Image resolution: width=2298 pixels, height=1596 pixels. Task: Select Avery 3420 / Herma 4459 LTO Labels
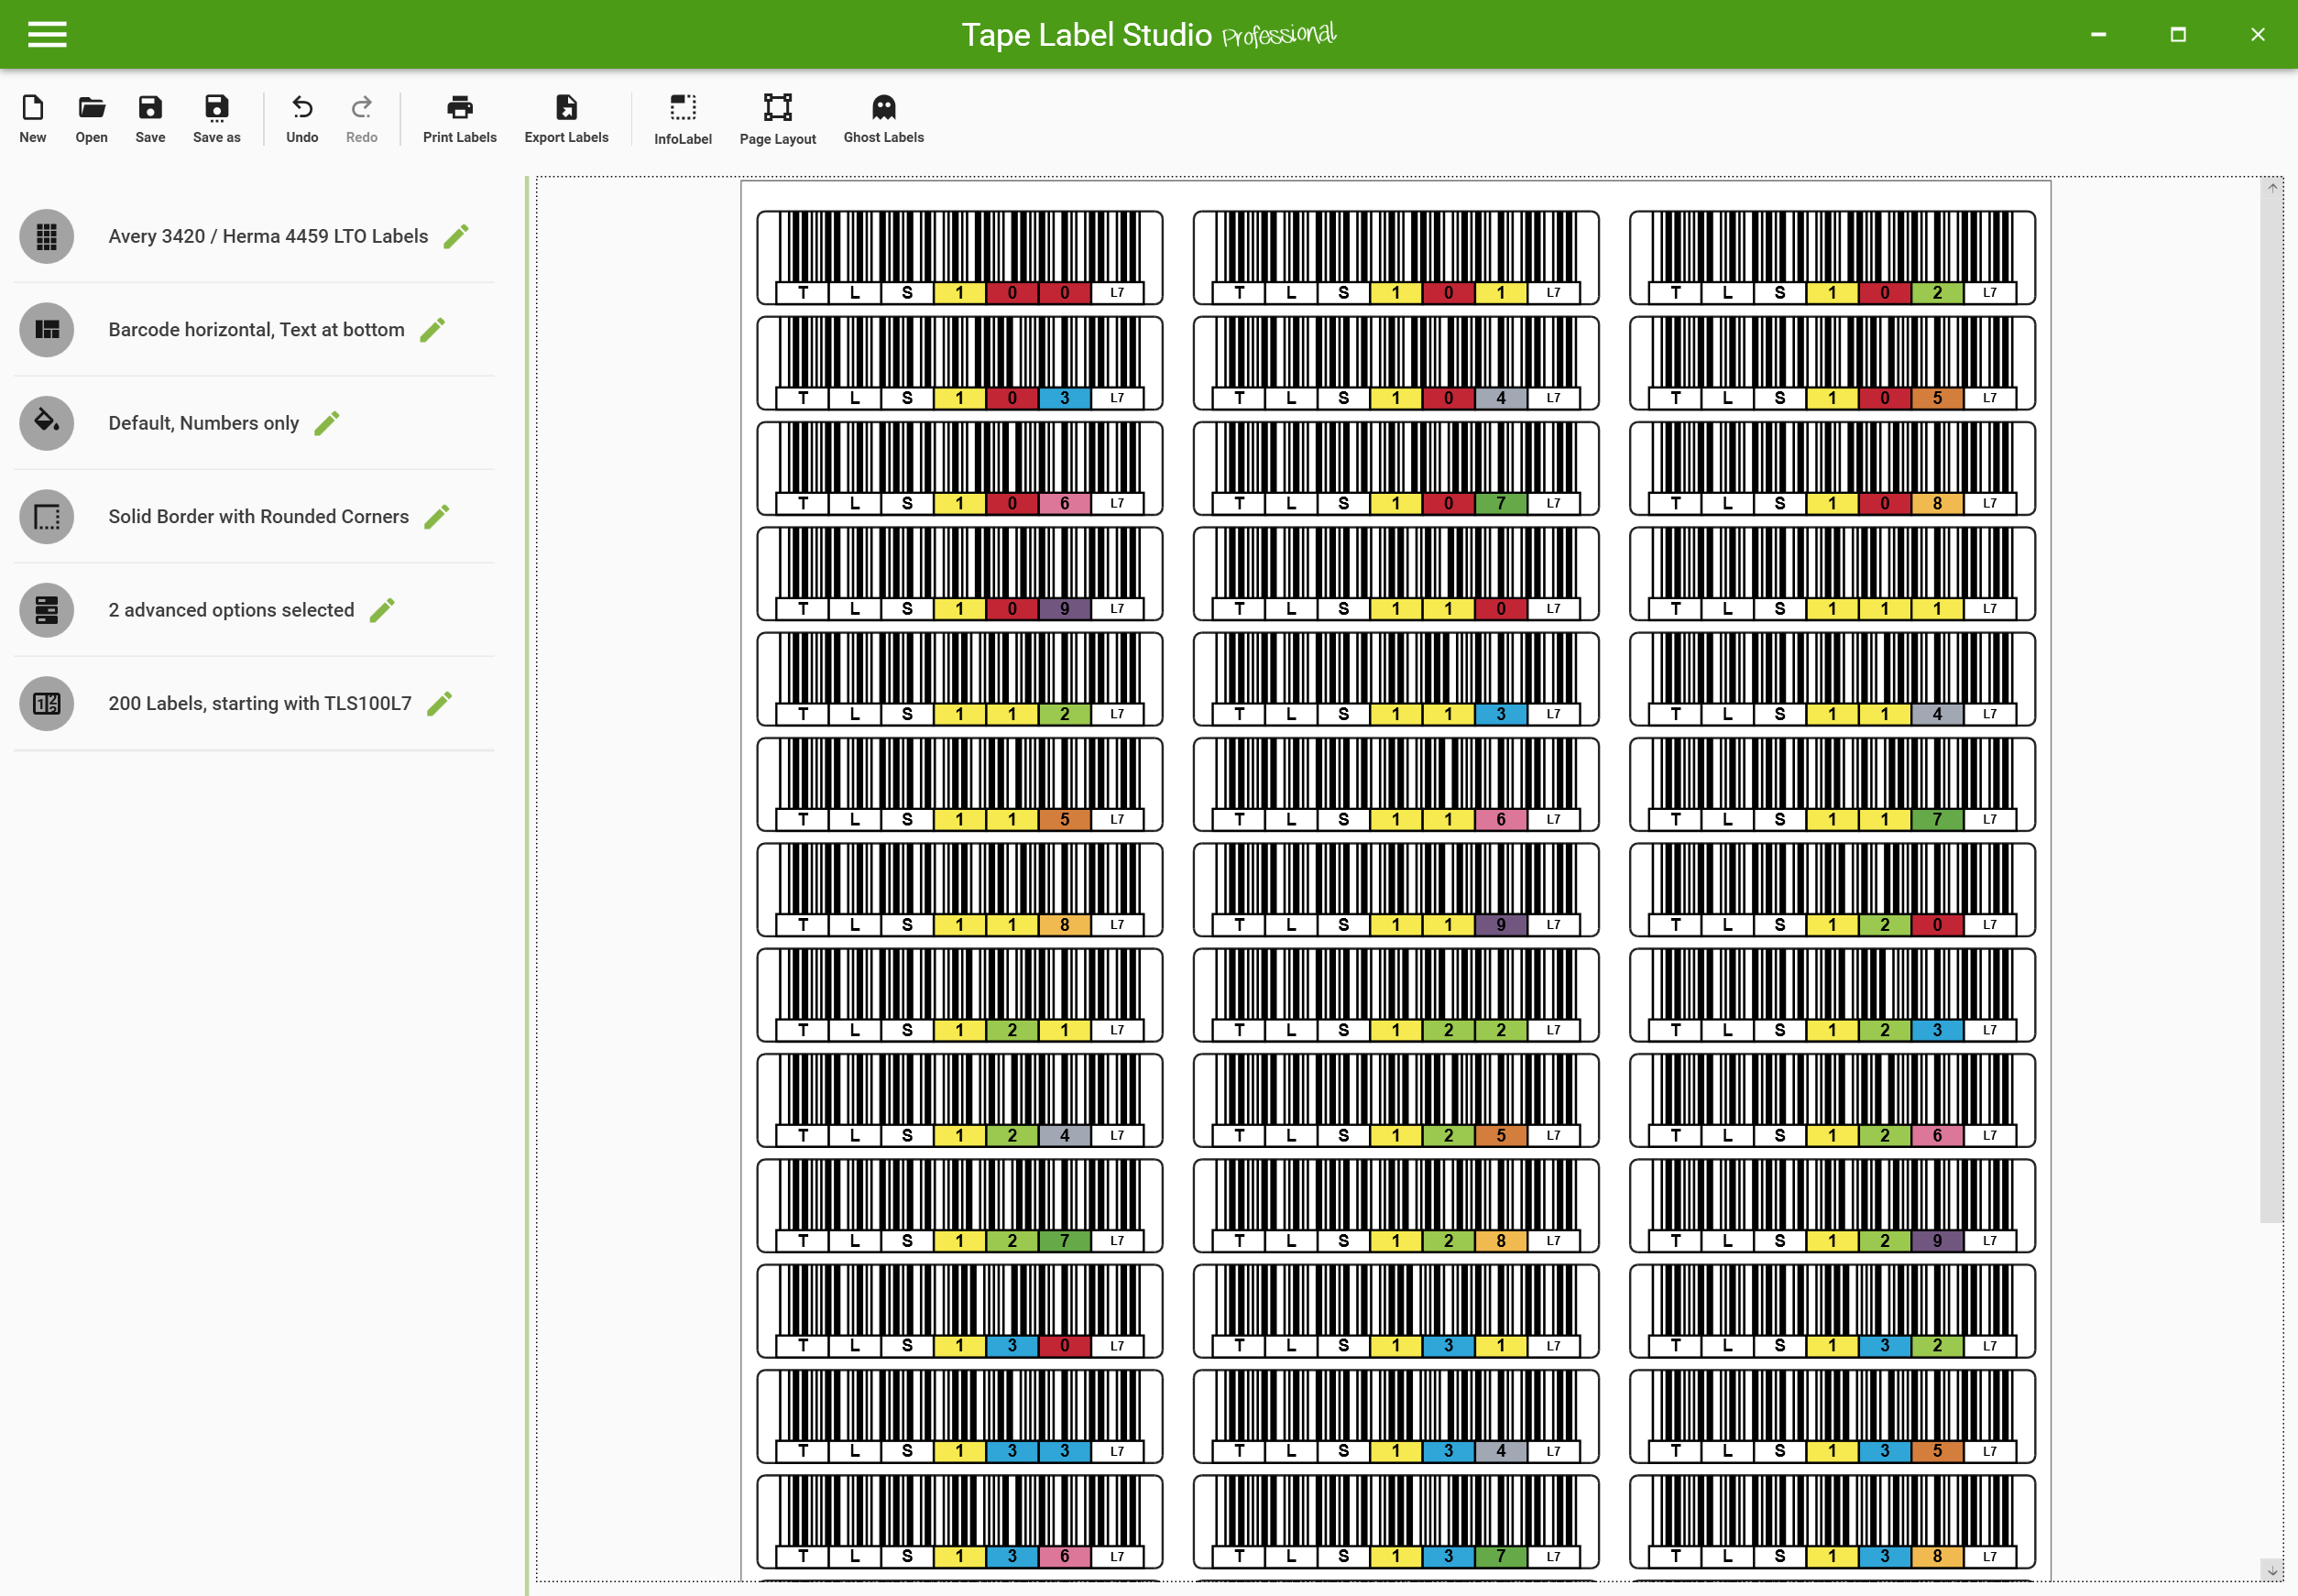pyautogui.click(x=268, y=237)
